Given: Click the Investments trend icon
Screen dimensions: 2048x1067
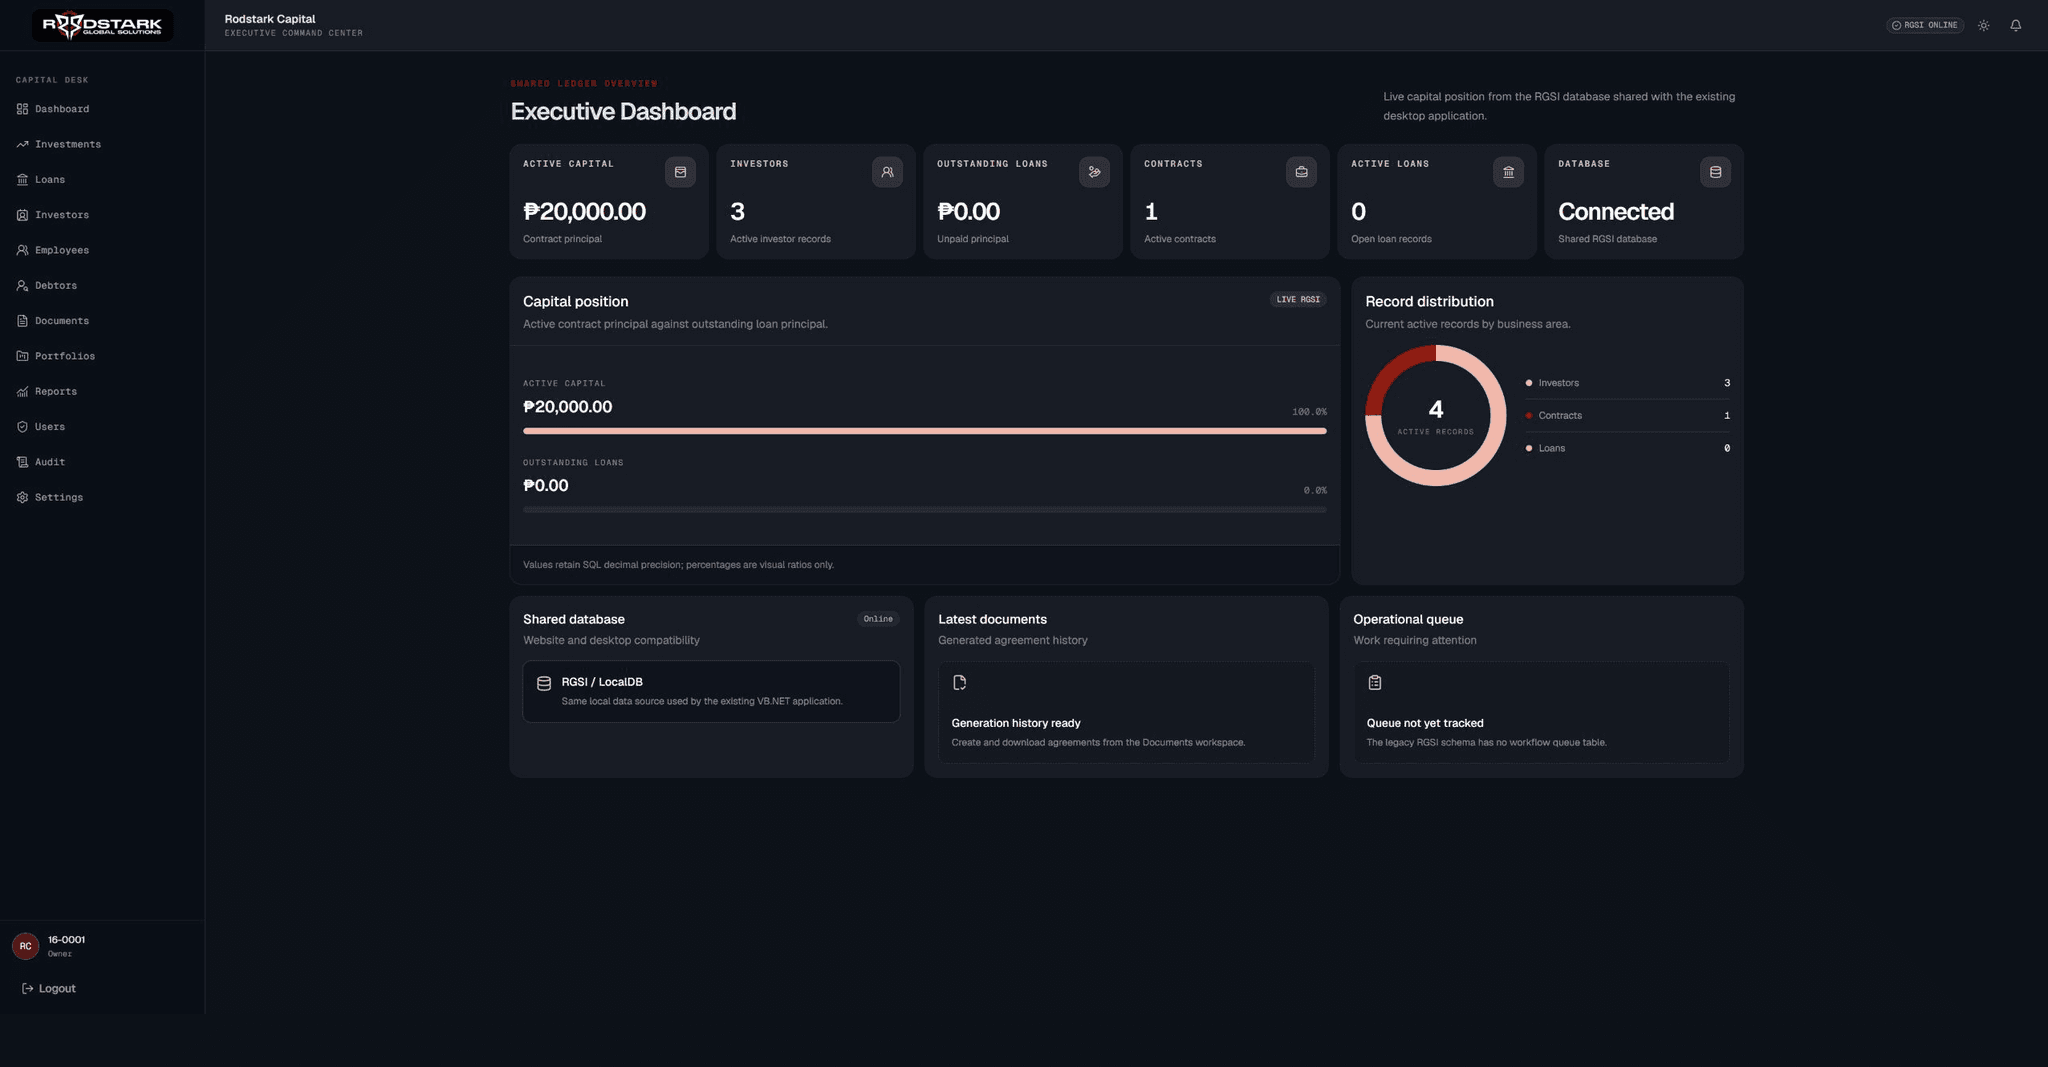Looking at the screenshot, I should (x=22, y=144).
